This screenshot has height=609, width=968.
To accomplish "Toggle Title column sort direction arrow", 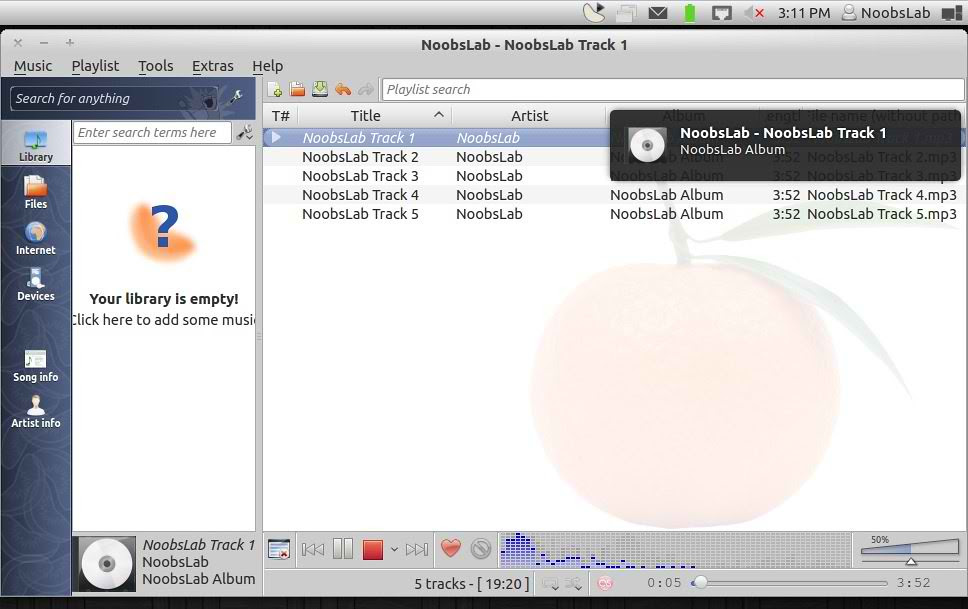I will point(439,114).
